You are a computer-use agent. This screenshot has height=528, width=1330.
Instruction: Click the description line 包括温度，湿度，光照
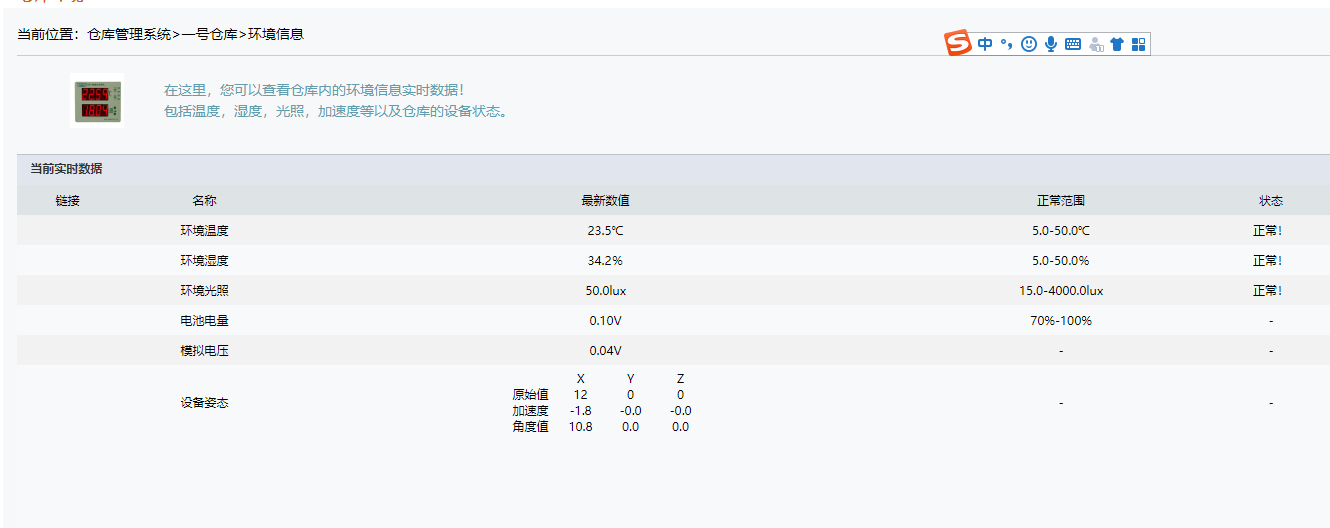point(338,111)
